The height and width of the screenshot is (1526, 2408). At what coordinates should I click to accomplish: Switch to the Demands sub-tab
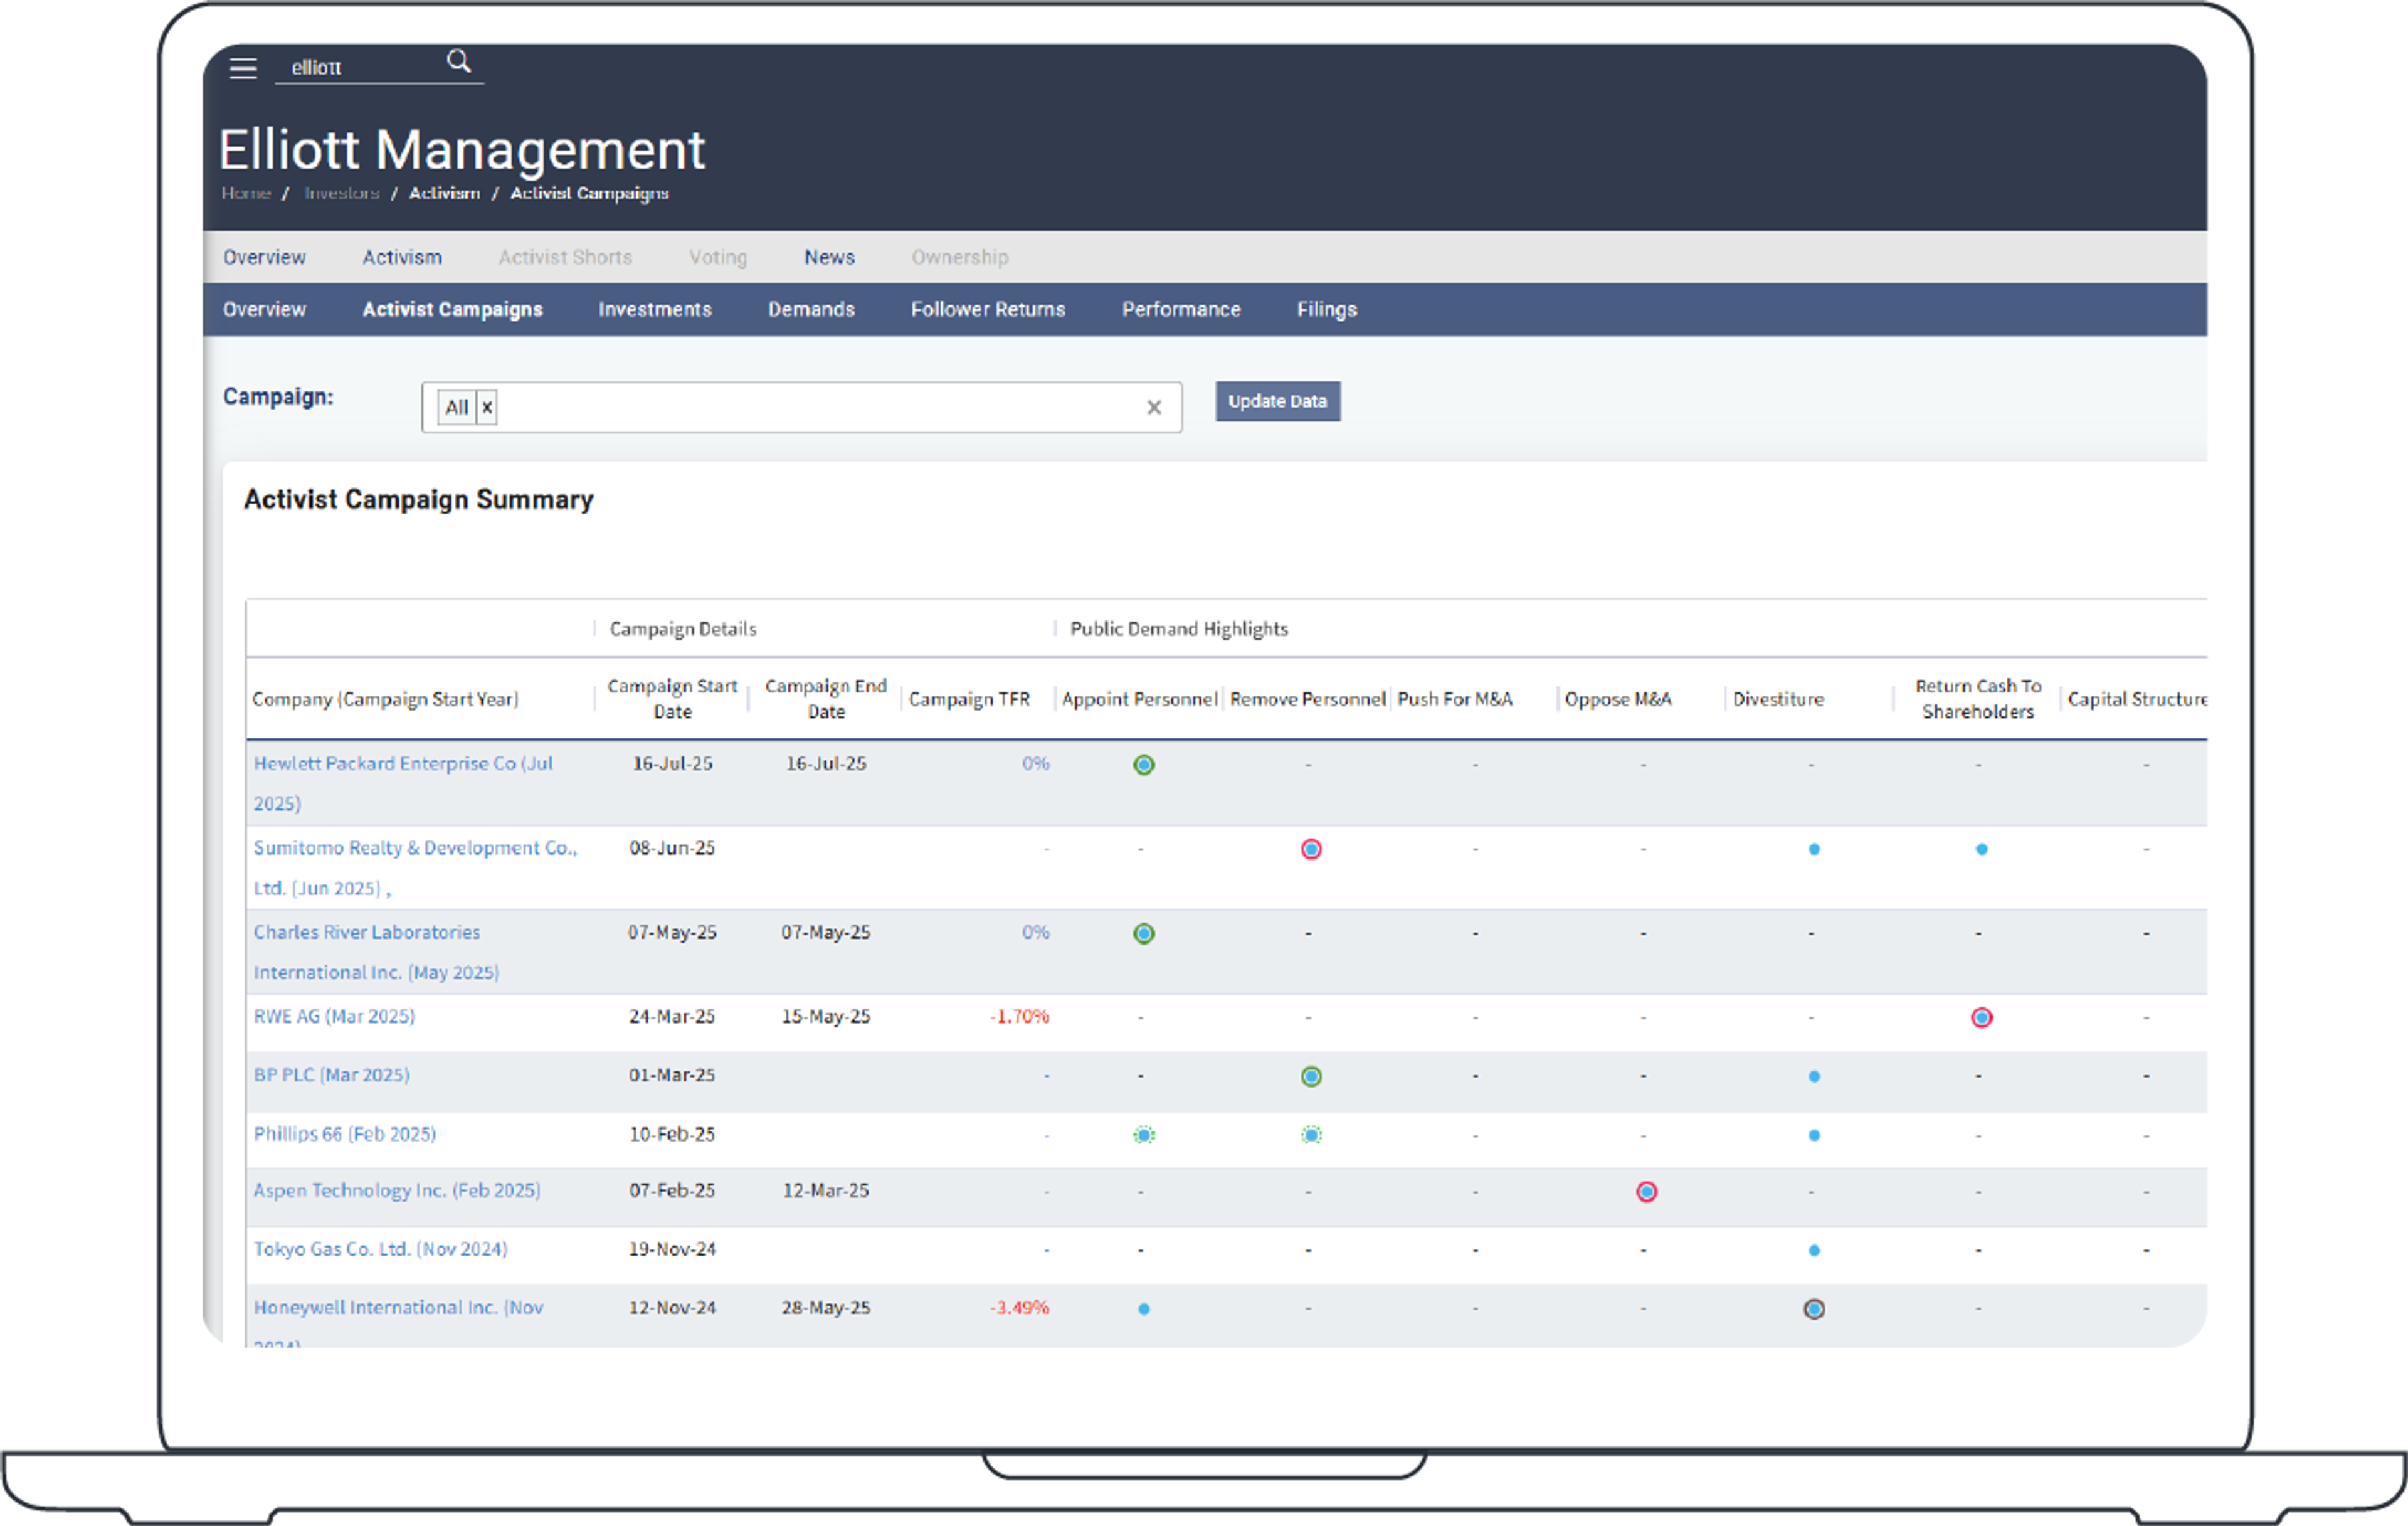pos(810,309)
